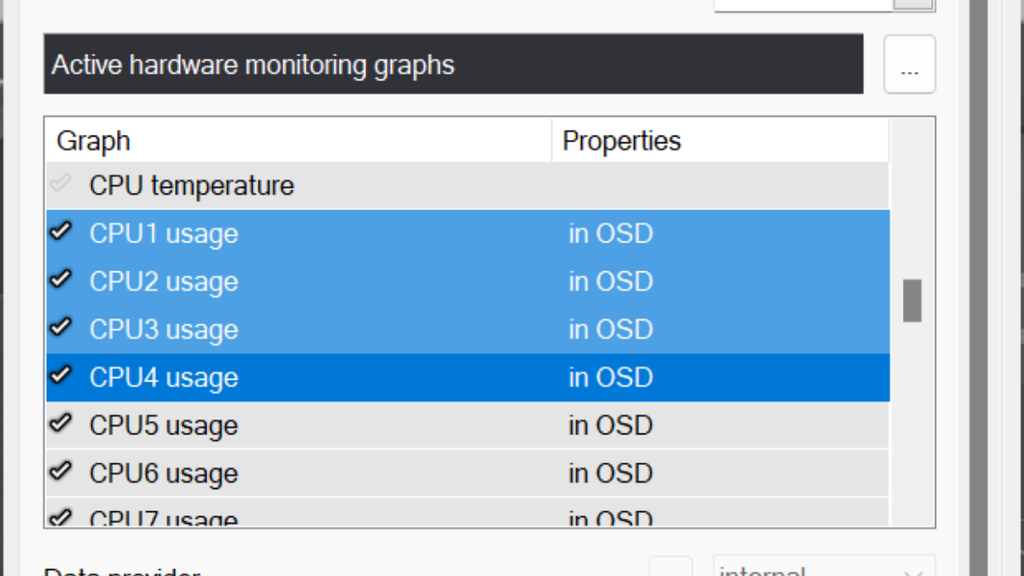1024x576 pixels.
Task: Select the CPU temperature graph label
Action: click(x=191, y=186)
